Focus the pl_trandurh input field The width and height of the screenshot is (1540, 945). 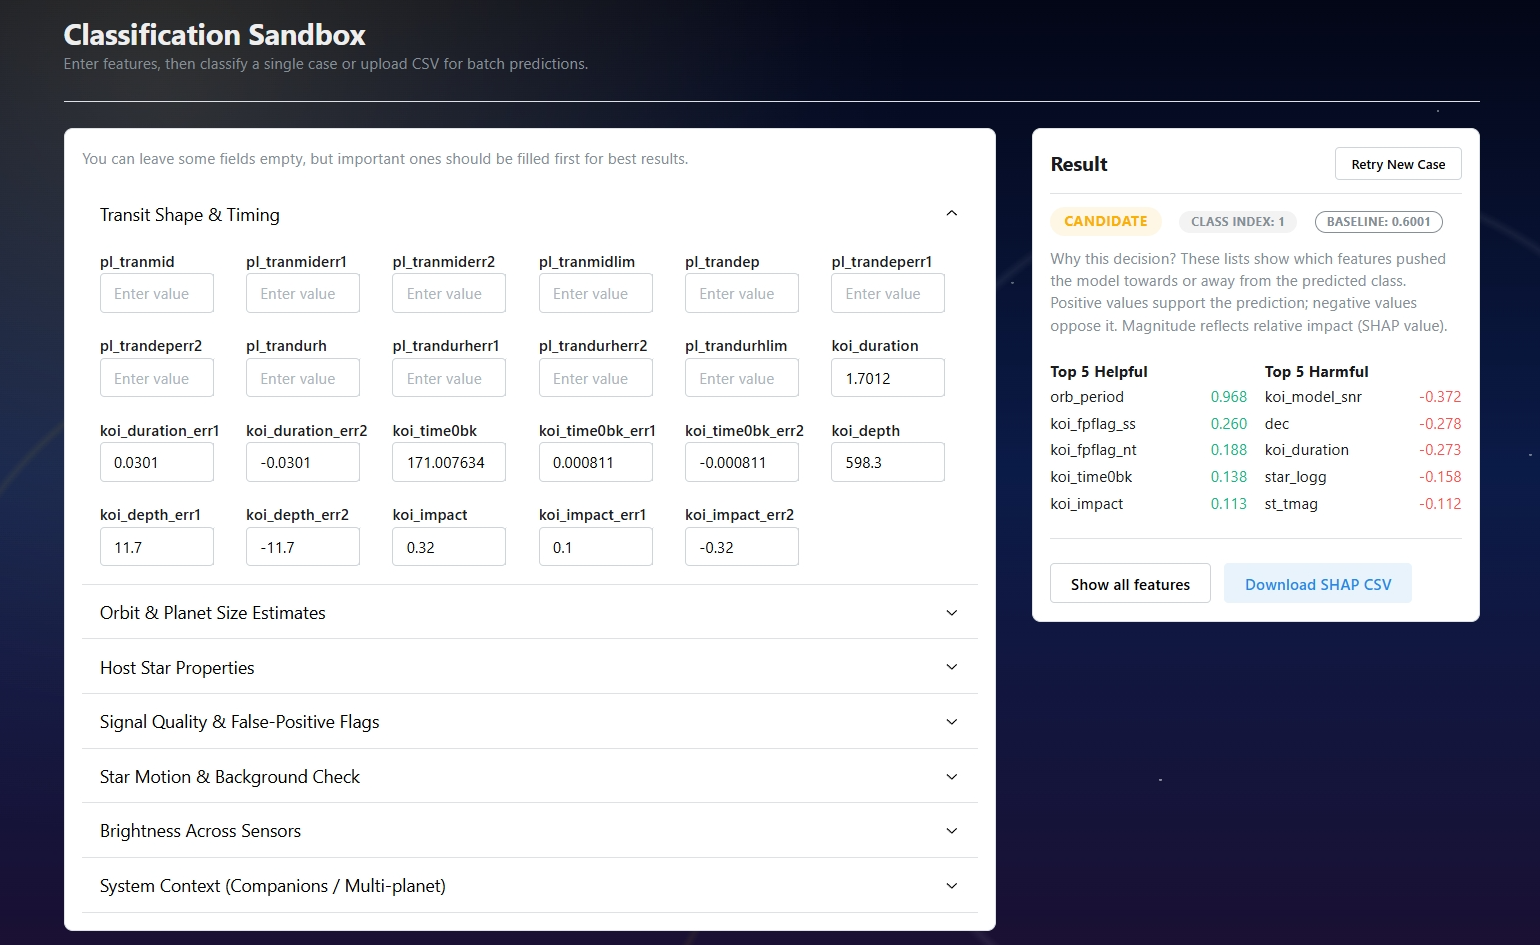click(303, 378)
